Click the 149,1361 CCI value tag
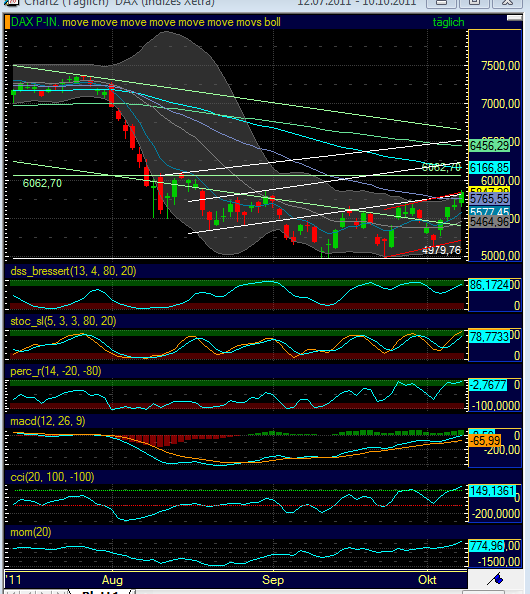530x594 pixels. 492,491
